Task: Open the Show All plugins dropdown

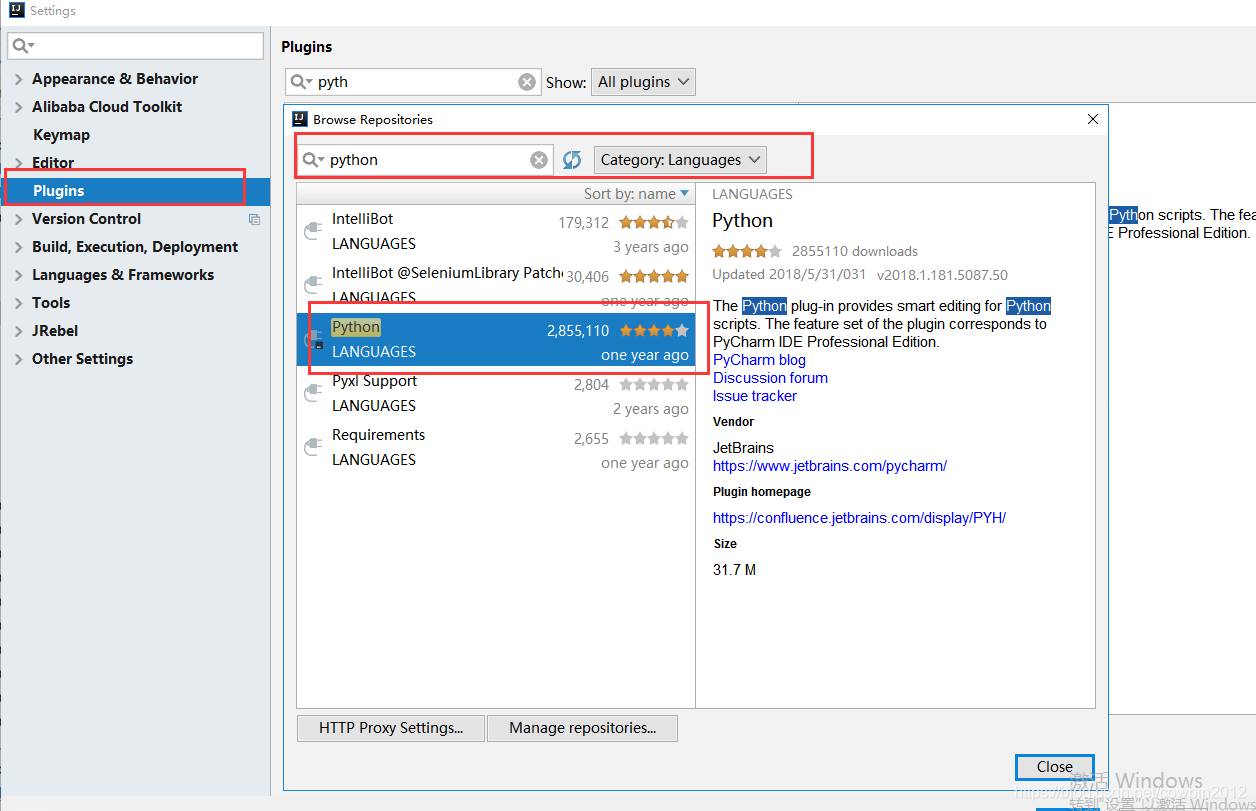Action: click(x=643, y=82)
